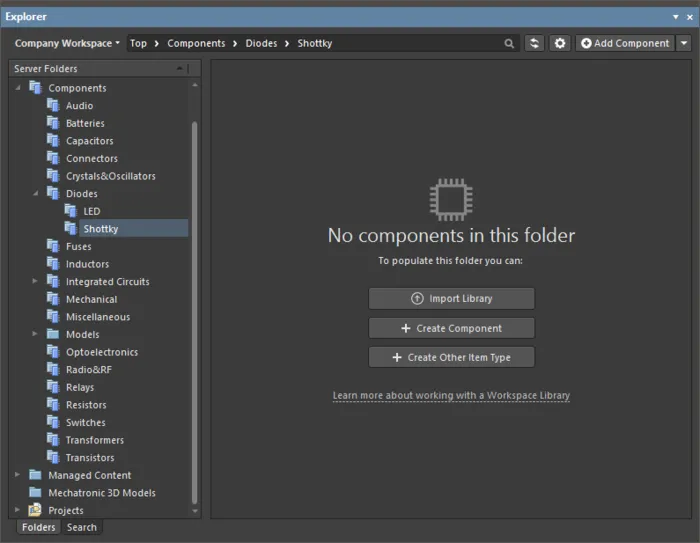Click the Crystals&Oscillators folder icon
The height and width of the screenshot is (543, 700).
(53, 176)
